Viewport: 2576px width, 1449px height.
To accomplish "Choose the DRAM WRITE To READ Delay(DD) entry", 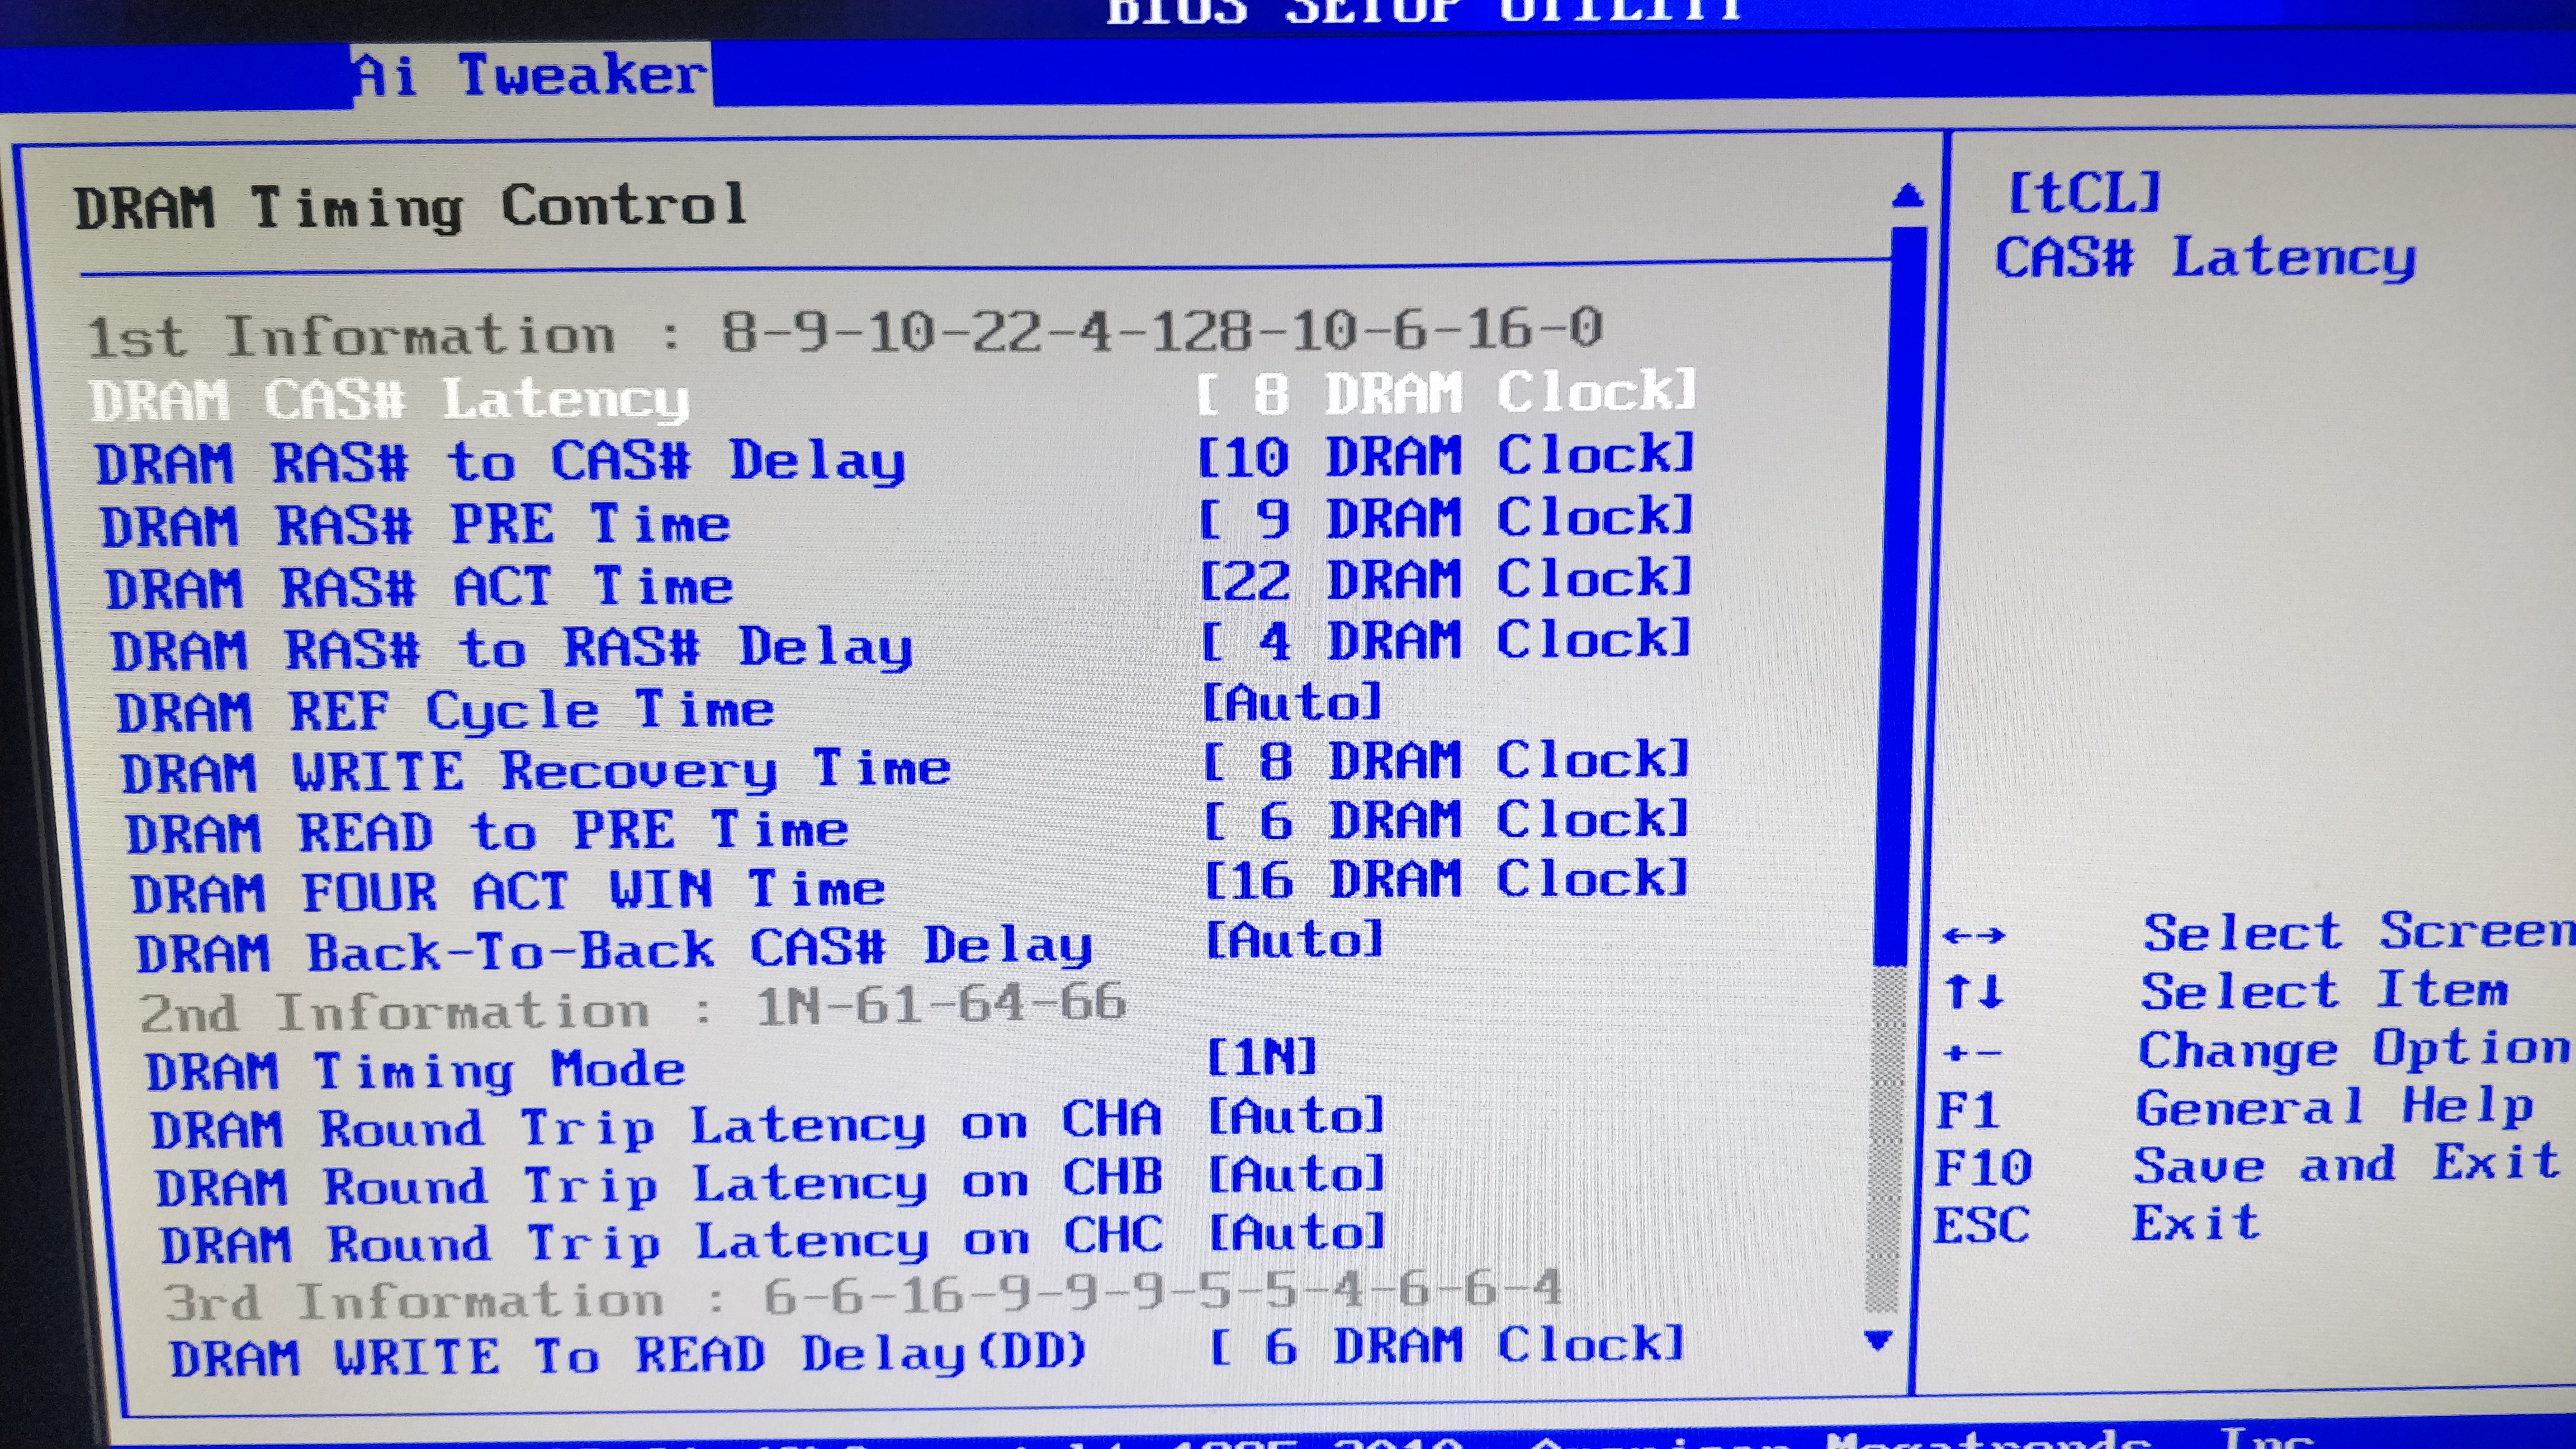I will coord(627,1357).
